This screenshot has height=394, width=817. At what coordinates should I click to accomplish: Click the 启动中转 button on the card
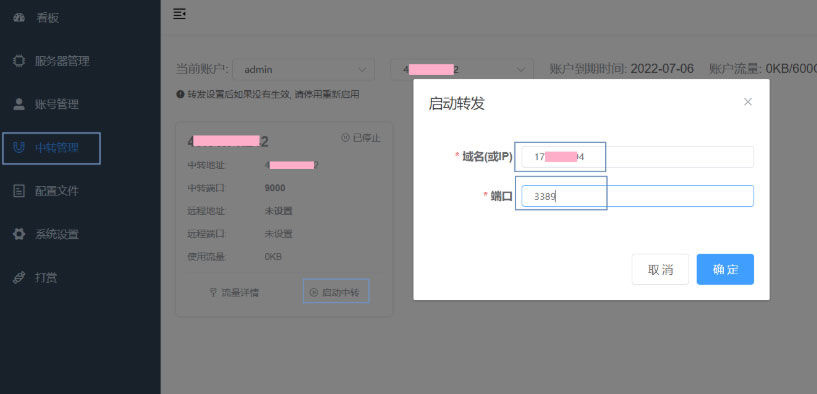[x=336, y=292]
